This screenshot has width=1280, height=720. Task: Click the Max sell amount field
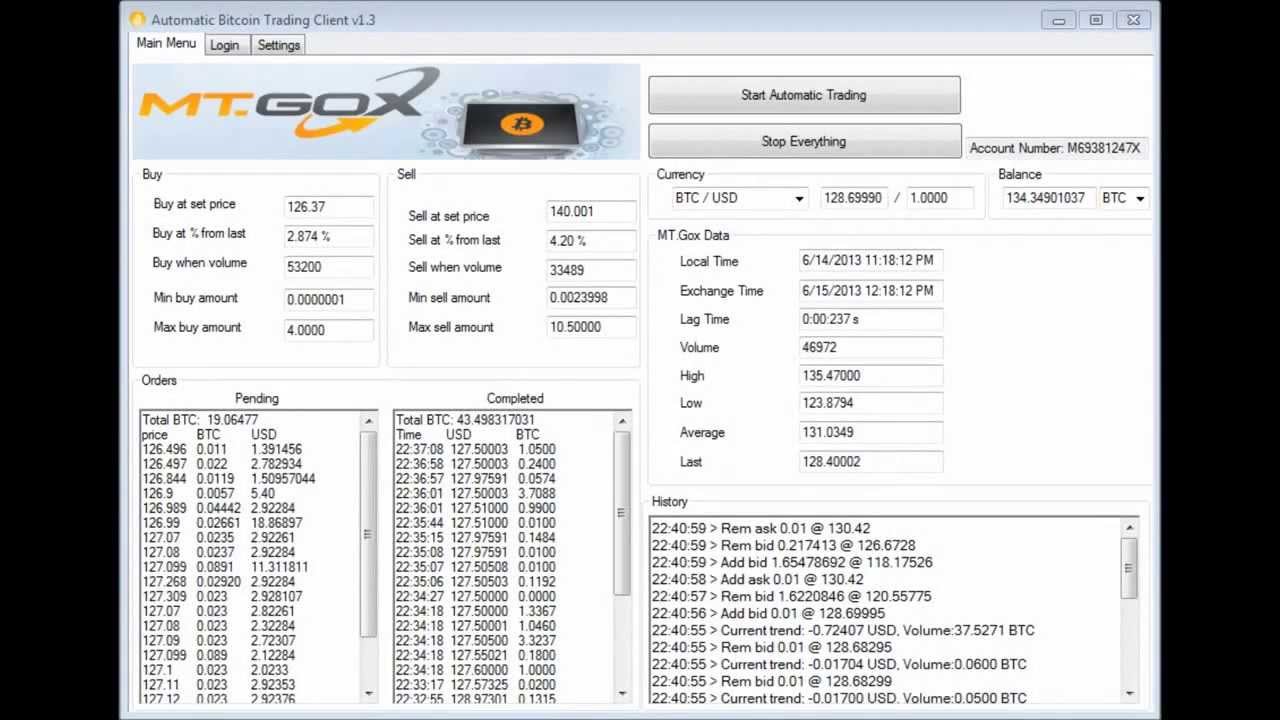coord(591,327)
